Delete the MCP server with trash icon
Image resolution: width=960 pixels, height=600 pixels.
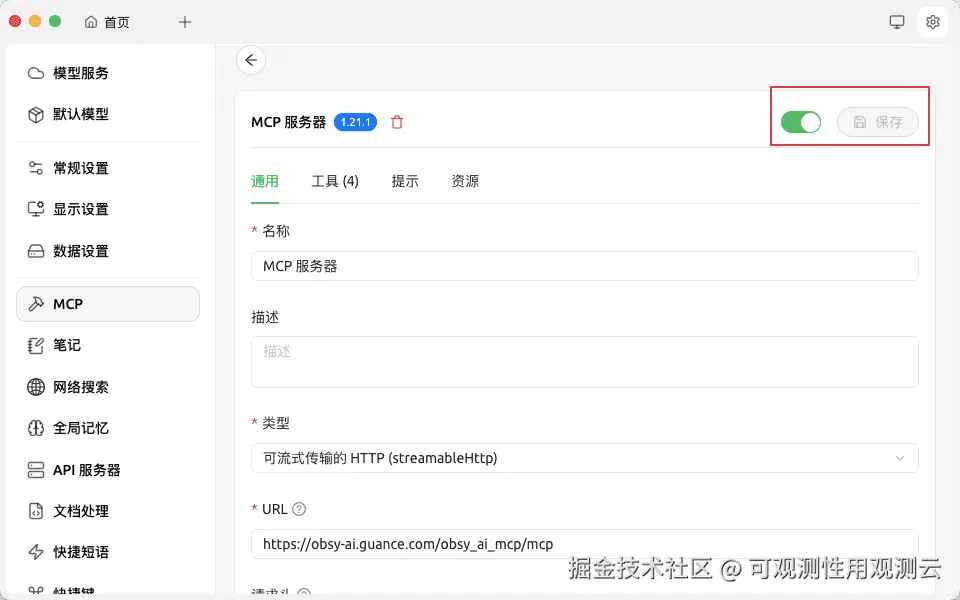click(397, 122)
